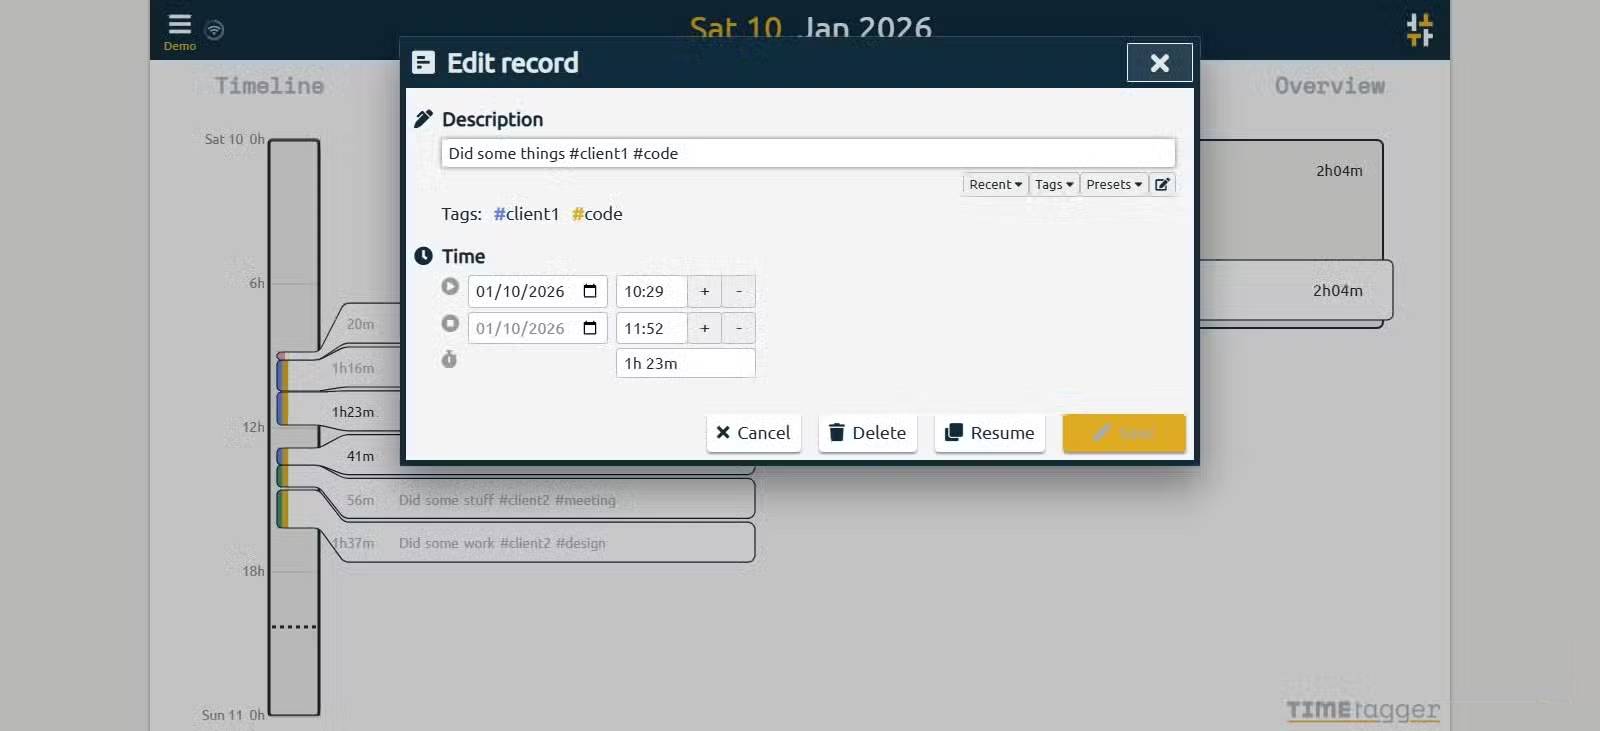Click the Resume button
Screen dimensions: 1600x731
(x=990, y=433)
